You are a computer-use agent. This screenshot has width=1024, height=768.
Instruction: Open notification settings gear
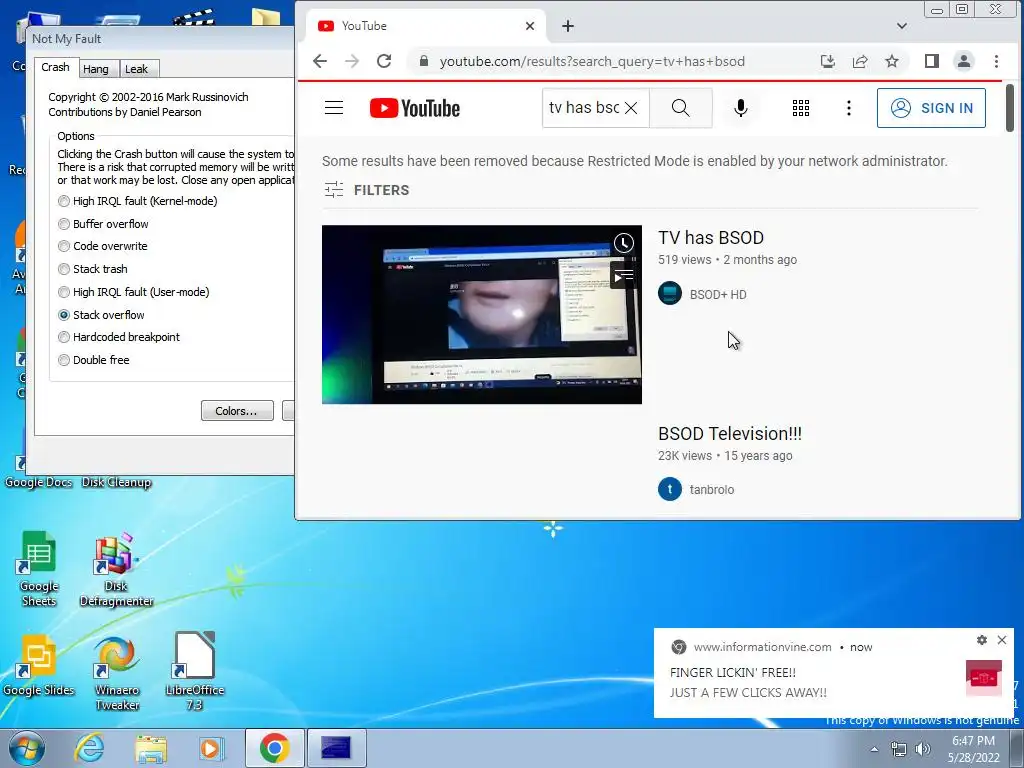coord(982,640)
